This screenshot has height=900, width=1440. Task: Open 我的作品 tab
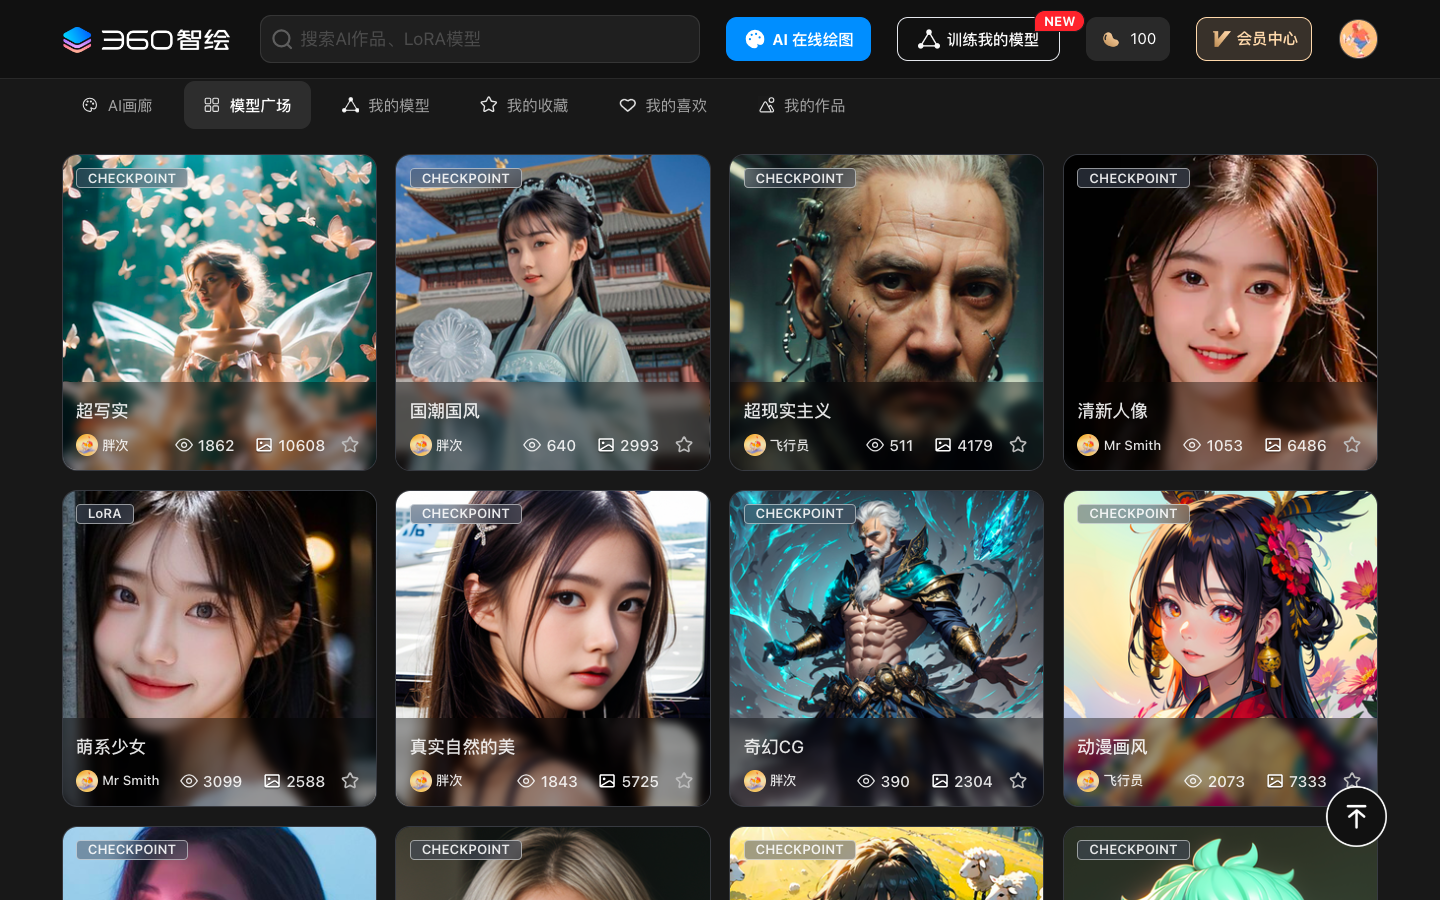coord(802,105)
